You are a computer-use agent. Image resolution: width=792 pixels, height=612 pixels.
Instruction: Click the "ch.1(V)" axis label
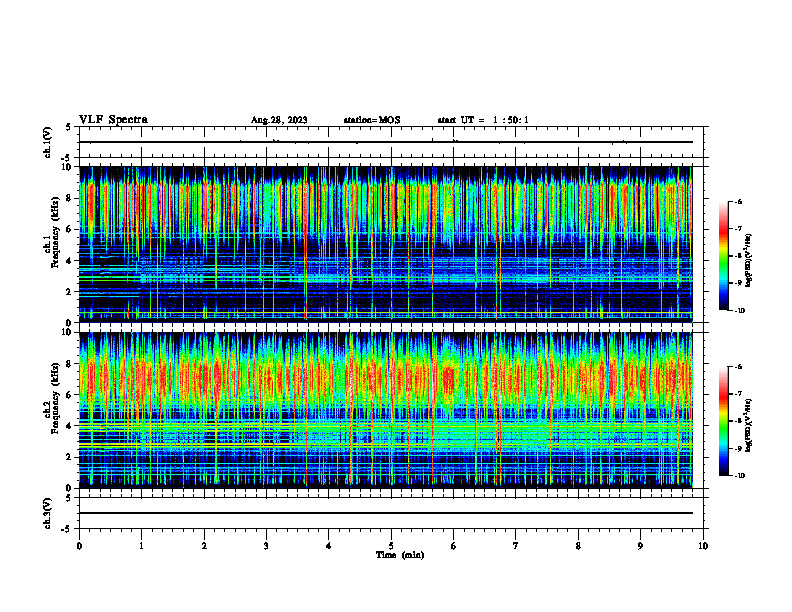tap(47, 142)
